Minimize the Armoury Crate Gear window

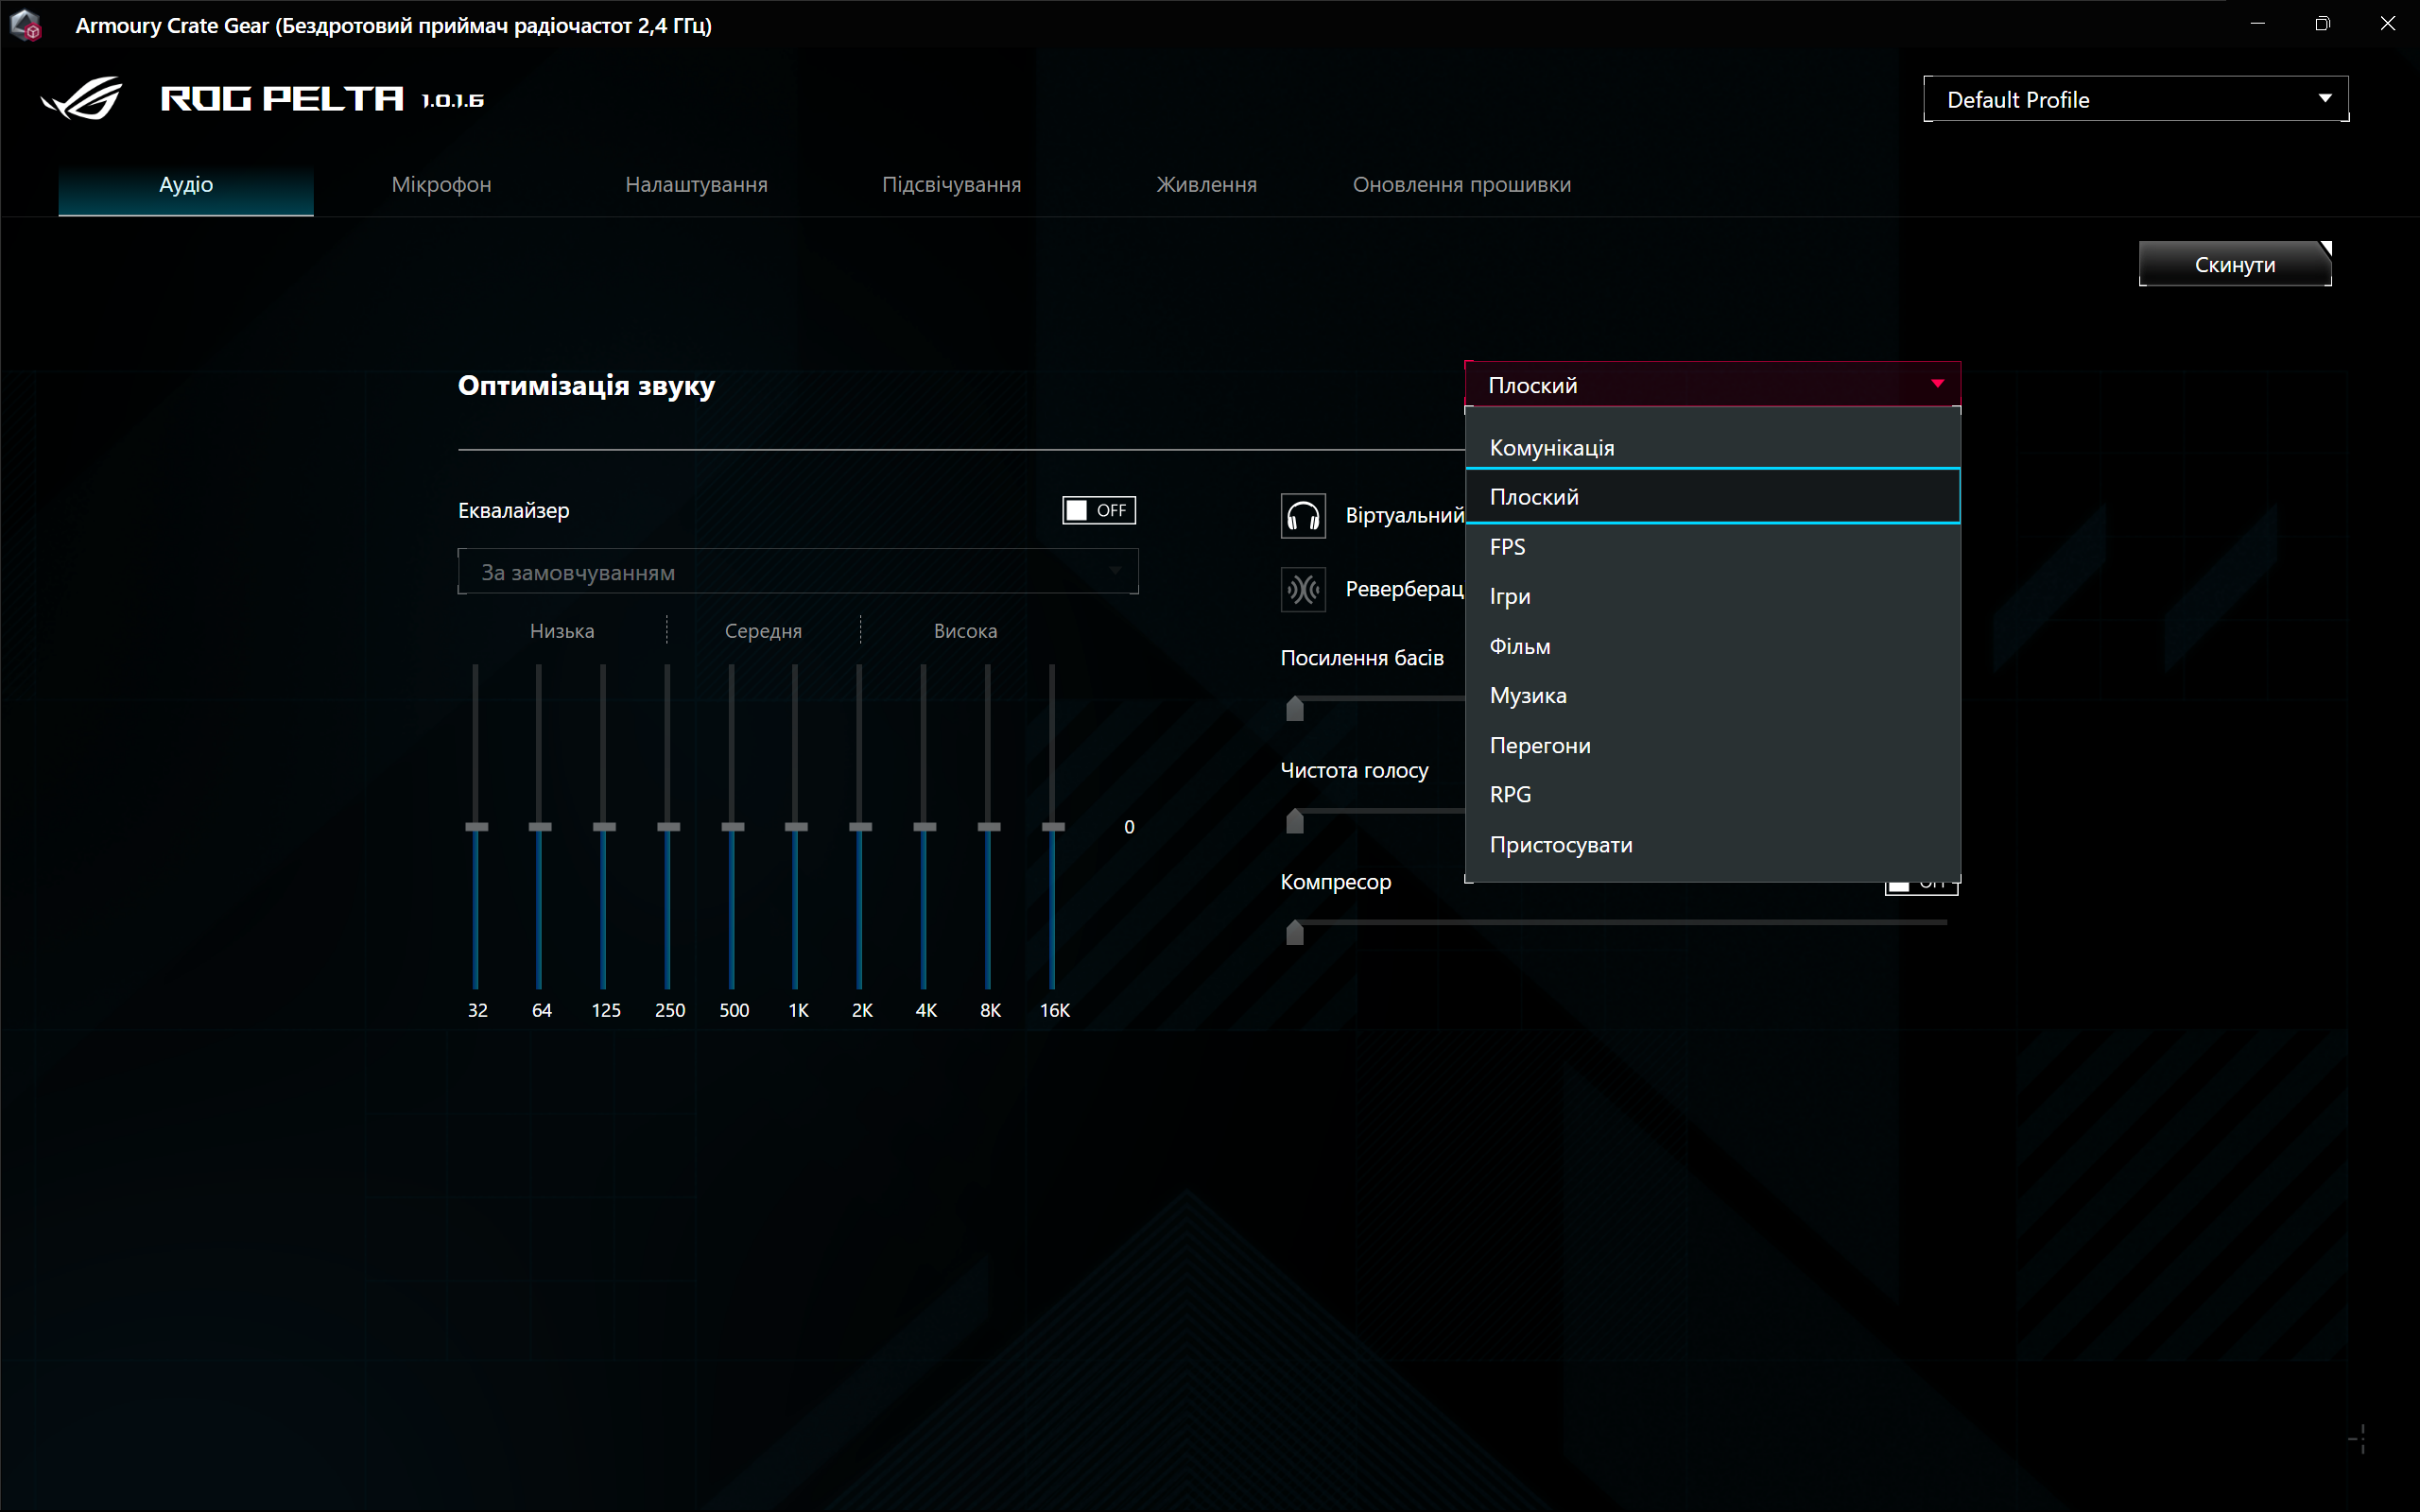(2257, 24)
